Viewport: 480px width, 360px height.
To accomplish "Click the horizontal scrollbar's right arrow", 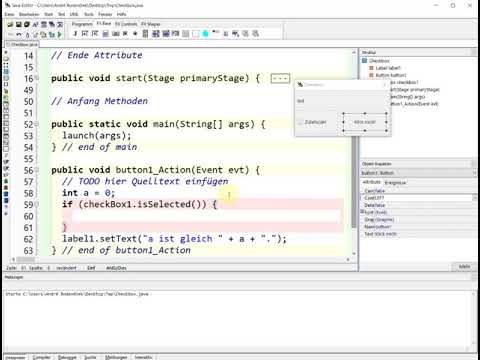I will pyautogui.click(x=348, y=260).
